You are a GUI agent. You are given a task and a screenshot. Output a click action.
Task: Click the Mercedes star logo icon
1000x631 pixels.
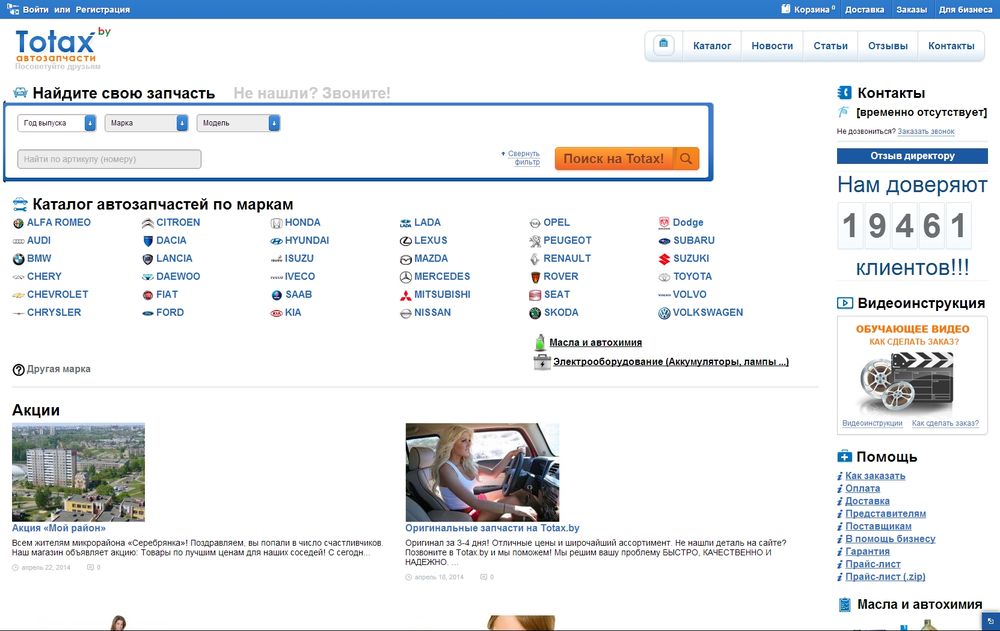coord(406,277)
